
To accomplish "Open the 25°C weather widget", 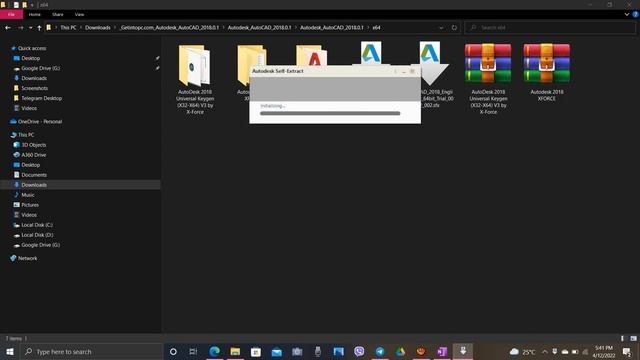I will 522,352.
